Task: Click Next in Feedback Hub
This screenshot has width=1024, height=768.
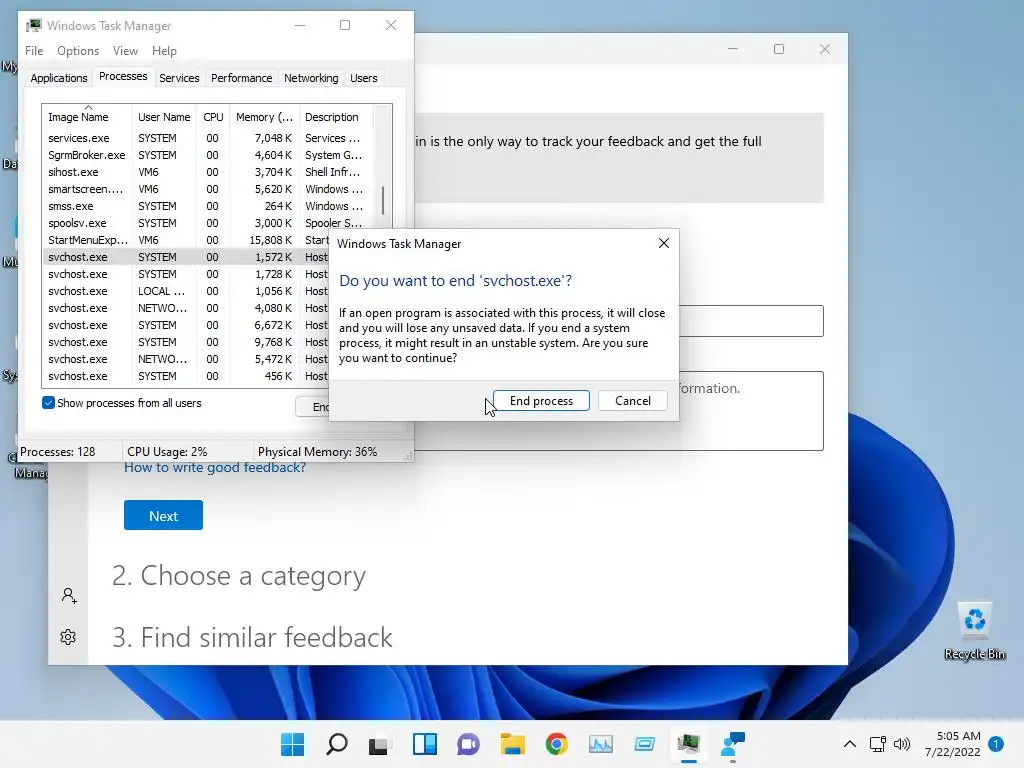Action: click(163, 515)
